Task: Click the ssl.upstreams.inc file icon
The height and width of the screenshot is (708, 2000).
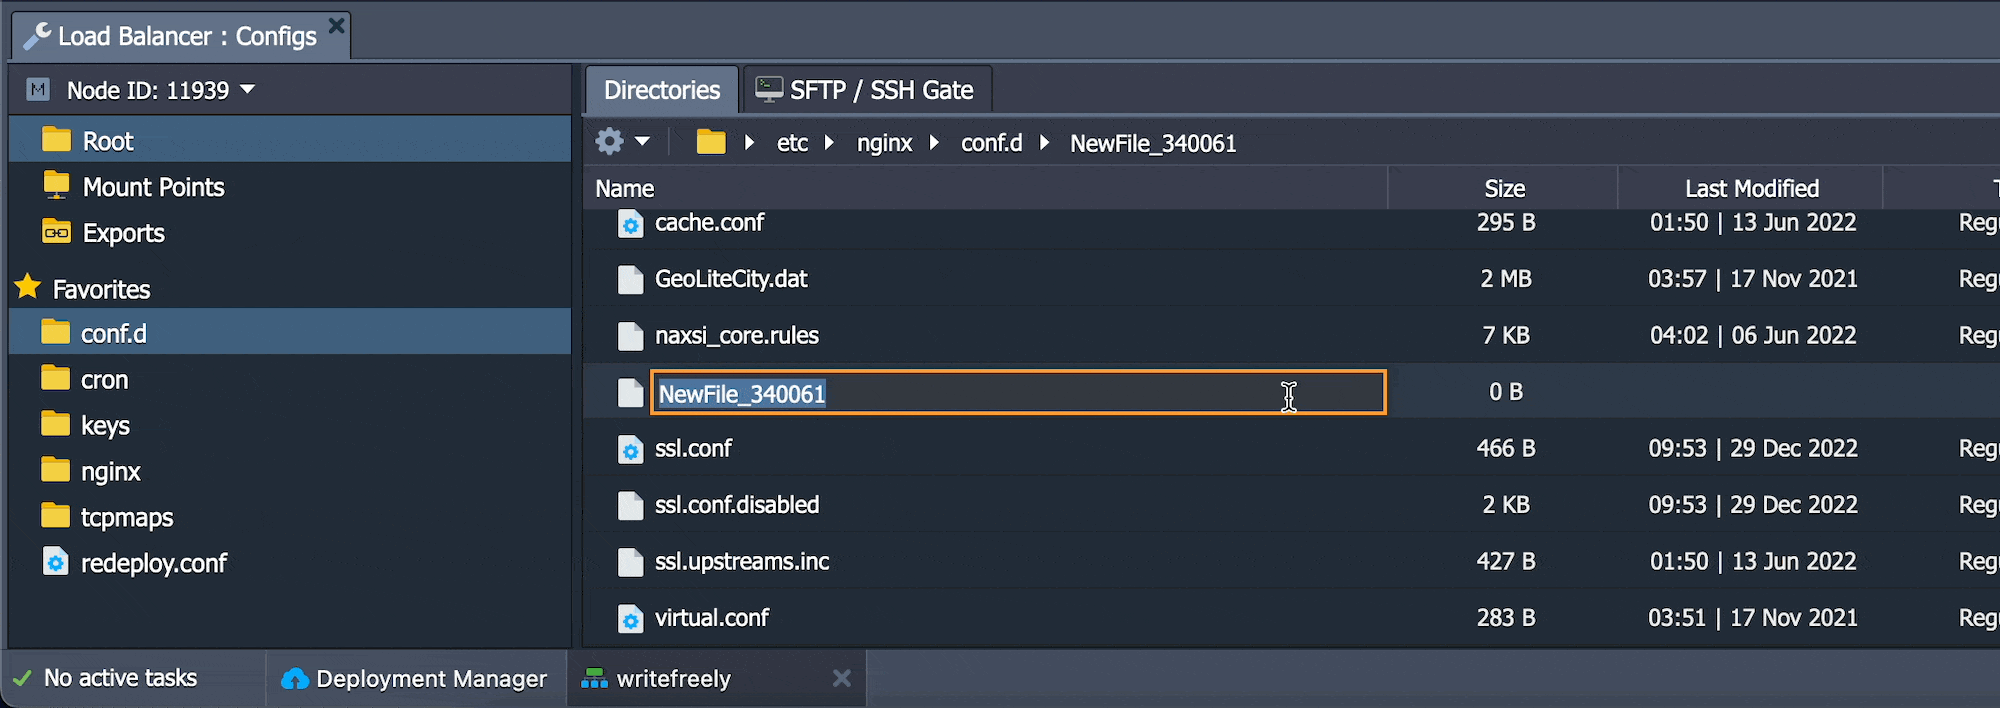Action: click(630, 562)
